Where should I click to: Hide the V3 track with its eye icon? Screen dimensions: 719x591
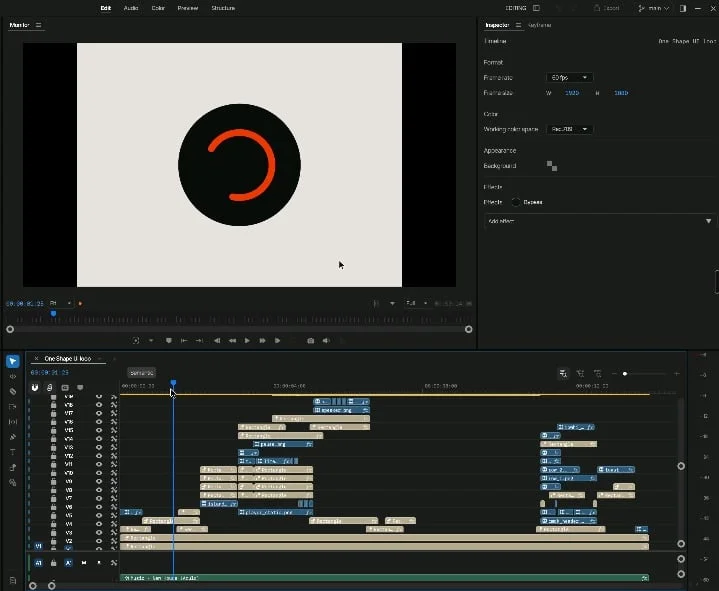coord(99,532)
